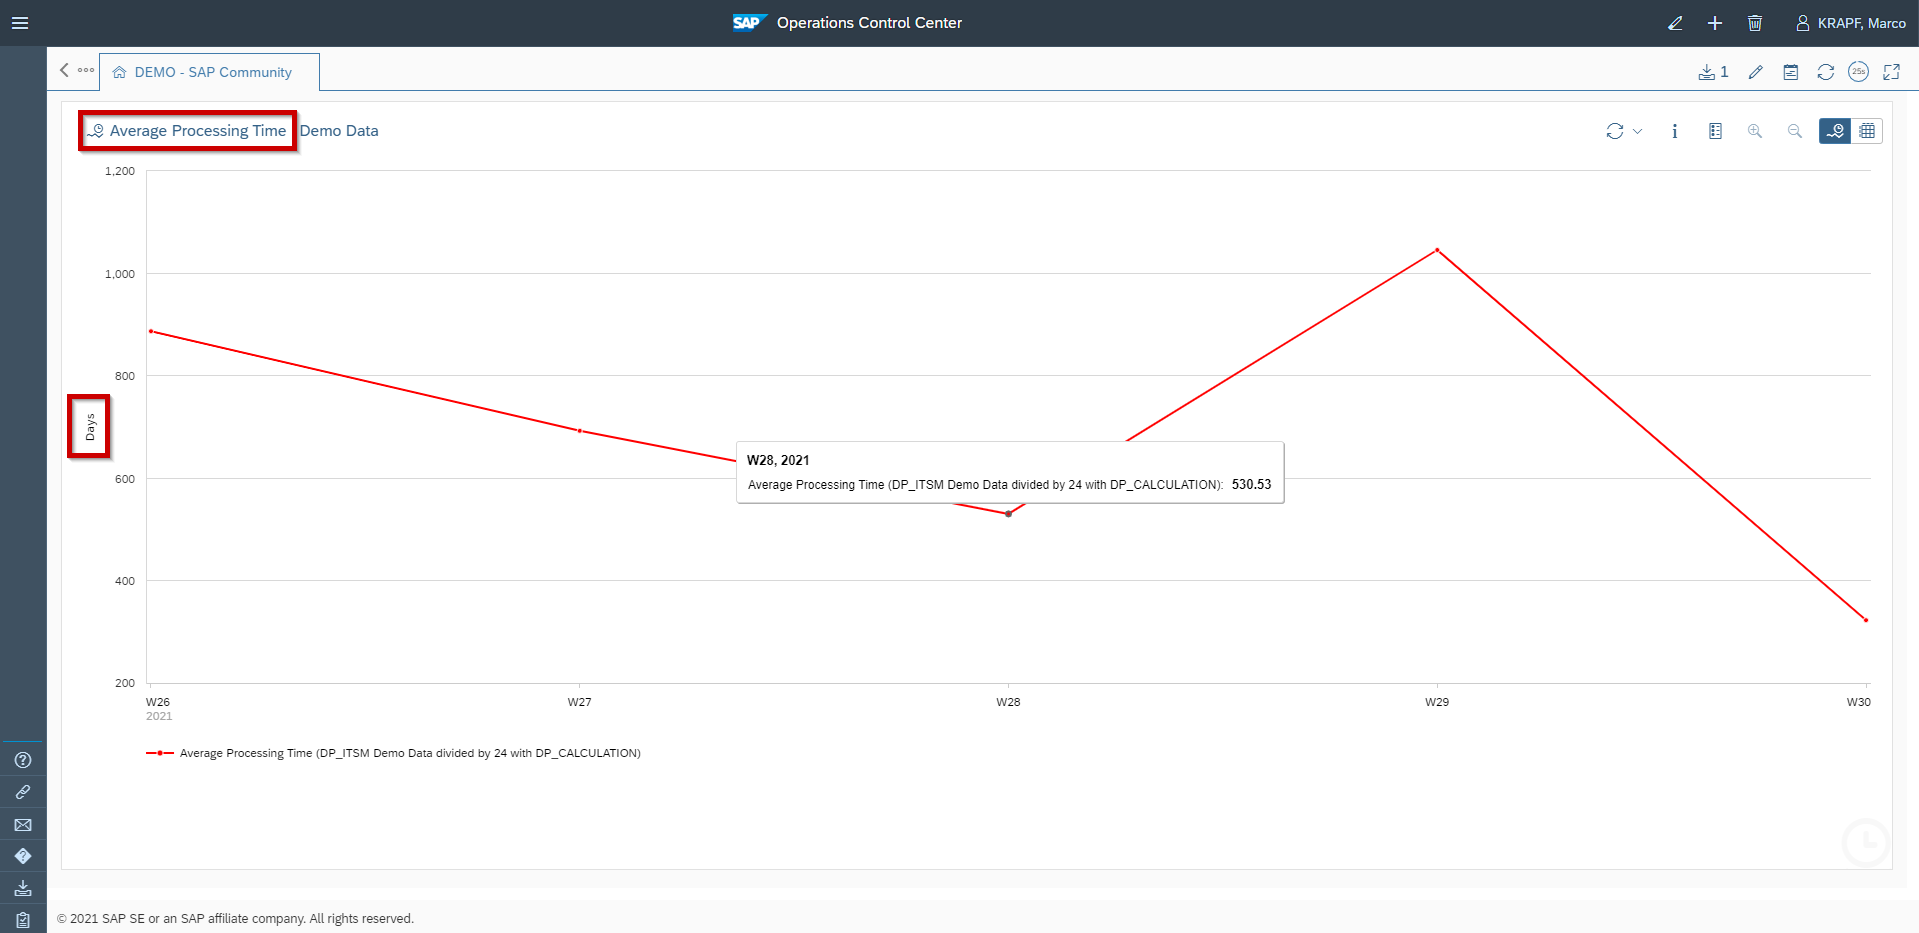This screenshot has height=933, width=1919.
Task: Switch to table view toggle
Action: pyautogui.click(x=1867, y=131)
